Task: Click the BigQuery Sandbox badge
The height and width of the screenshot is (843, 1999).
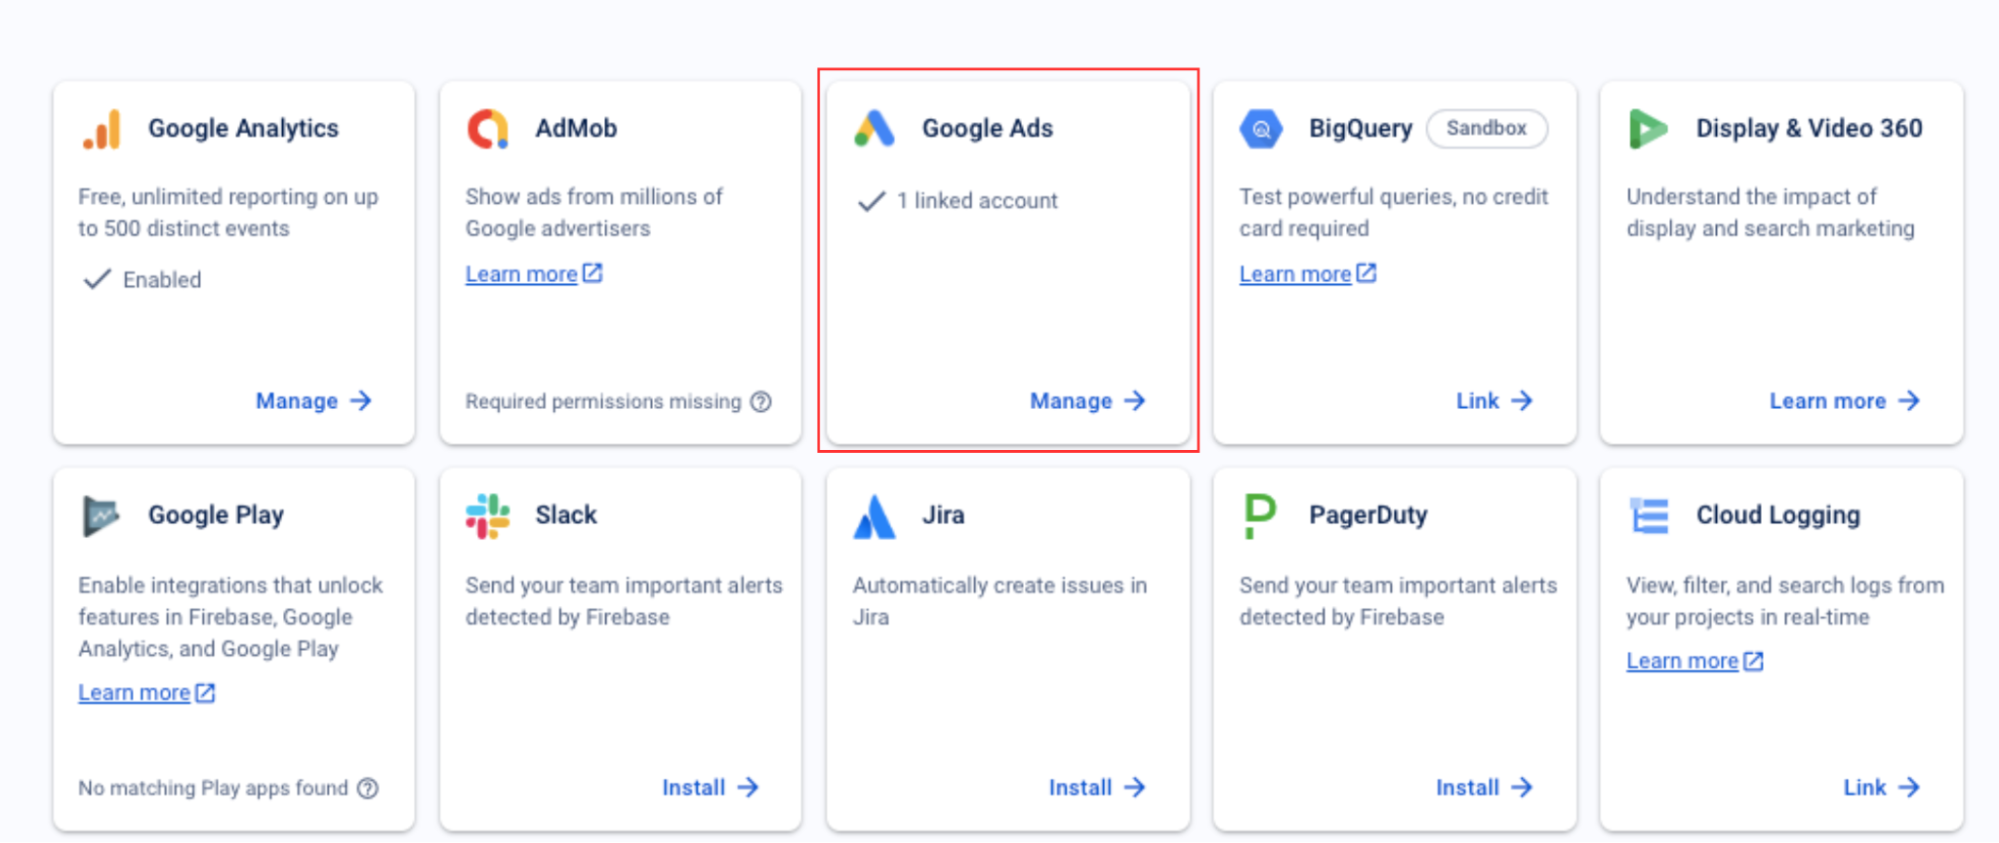Action: click(x=1486, y=129)
